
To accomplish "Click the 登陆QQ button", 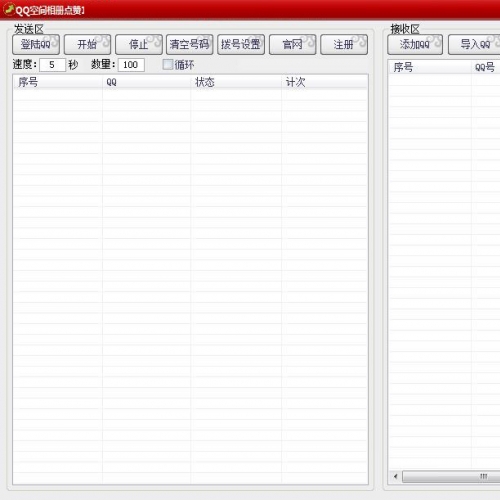I will tap(36, 44).
